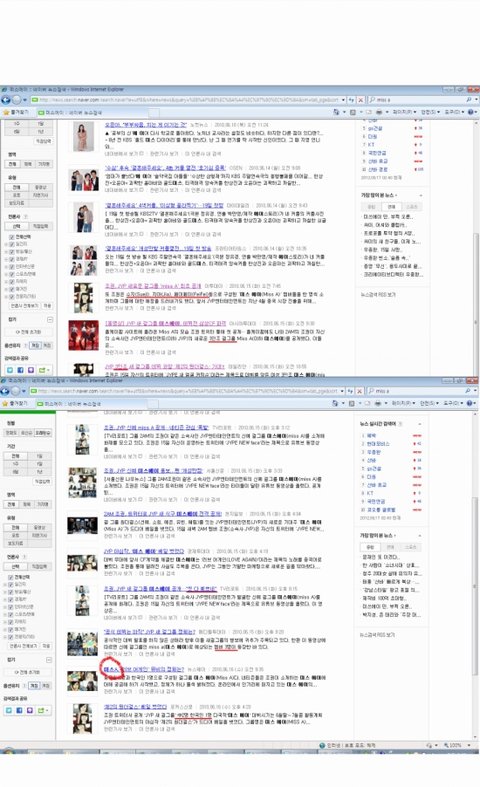480x787 pixels.
Task: Go back using upper browser window's Back arrow
Action: [x=6, y=100]
